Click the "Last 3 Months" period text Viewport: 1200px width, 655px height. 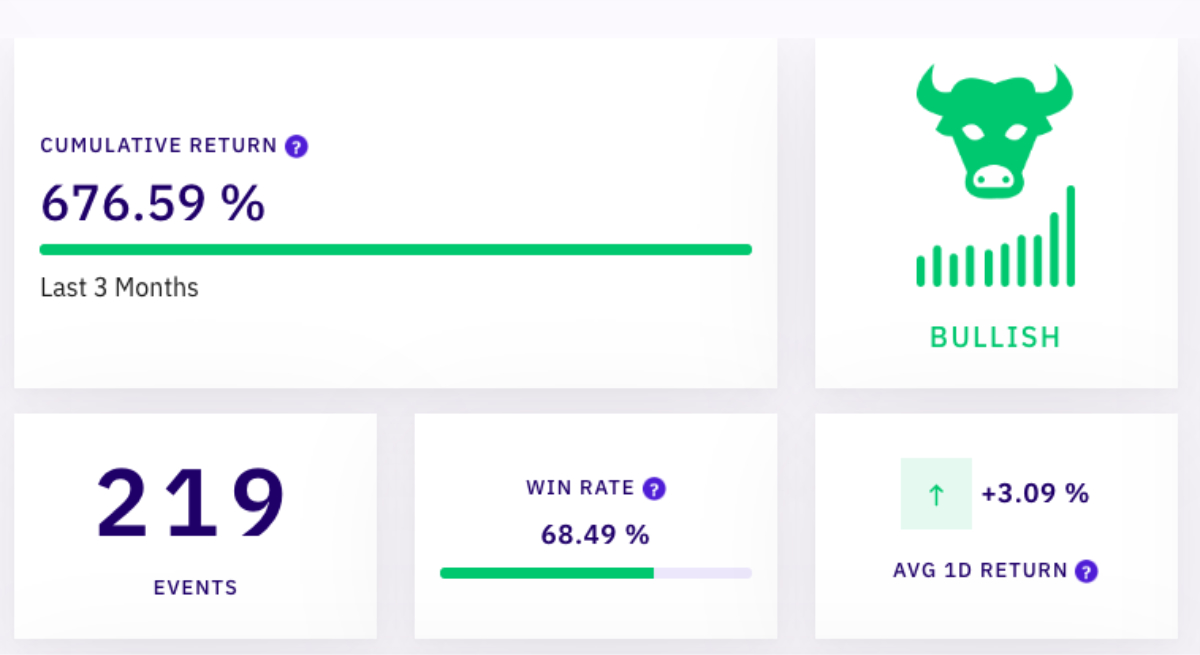[x=119, y=288]
